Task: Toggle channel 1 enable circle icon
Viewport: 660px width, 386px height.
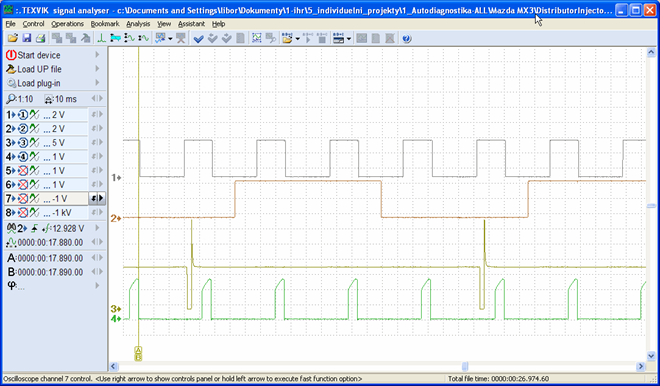Action: [23, 114]
